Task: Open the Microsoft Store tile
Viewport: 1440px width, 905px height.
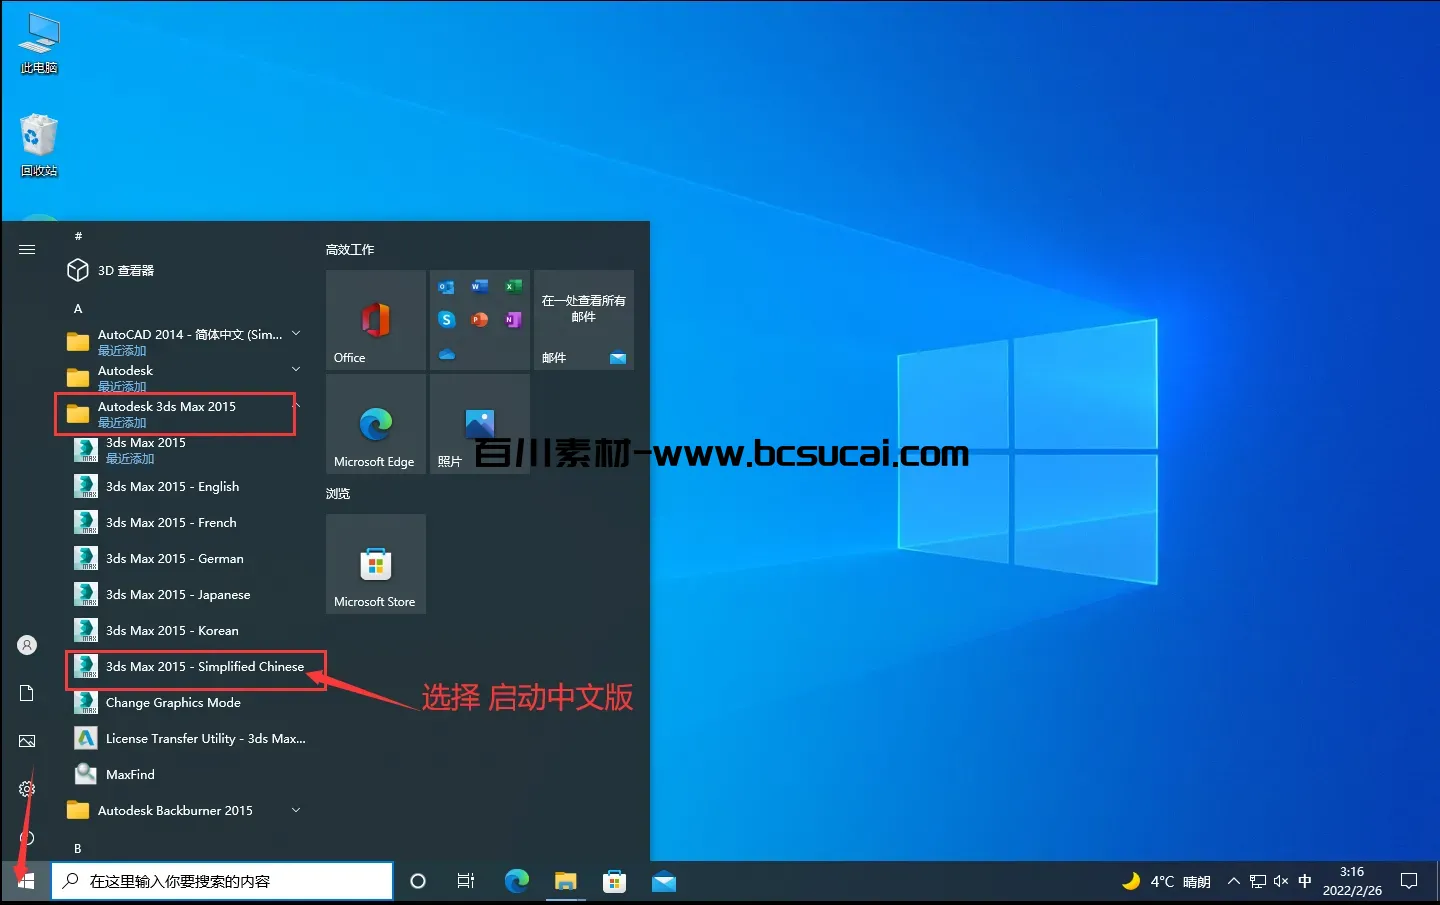Action: (x=376, y=564)
